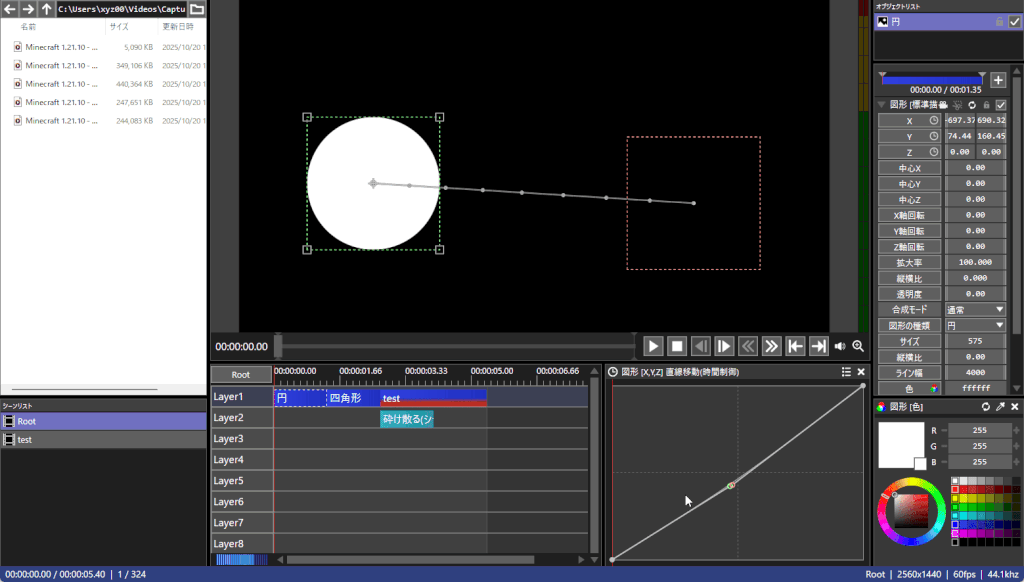Screen dimensions: 1024x582
Task: Select the 四角形 clip on Layer1
Action: pos(352,398)
